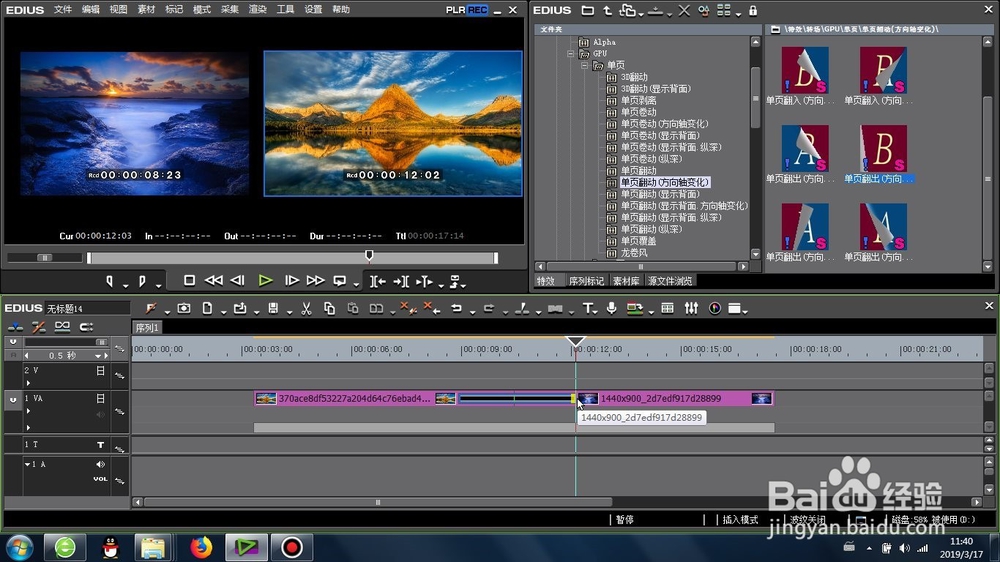1000x562 pixels.
Task: Open the timeline scale dropdown at 0.5 秒
Action: (98, 356)
